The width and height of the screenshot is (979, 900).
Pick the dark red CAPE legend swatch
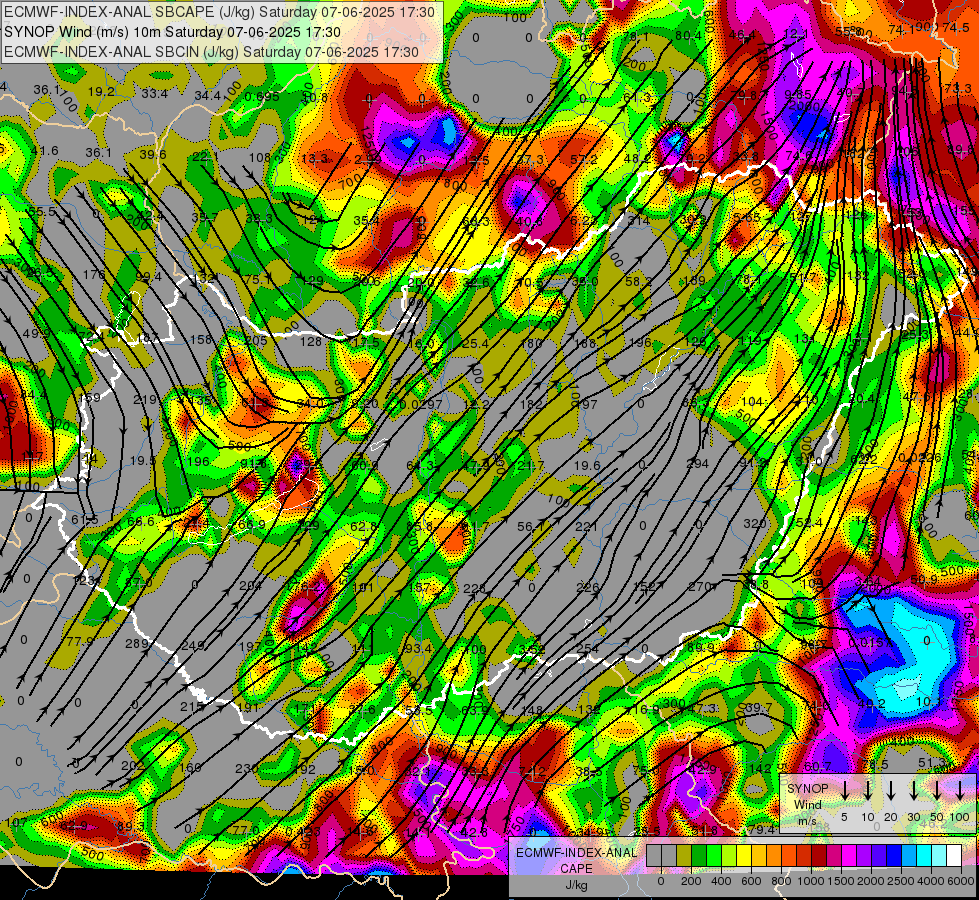click(x=819, y=856)
